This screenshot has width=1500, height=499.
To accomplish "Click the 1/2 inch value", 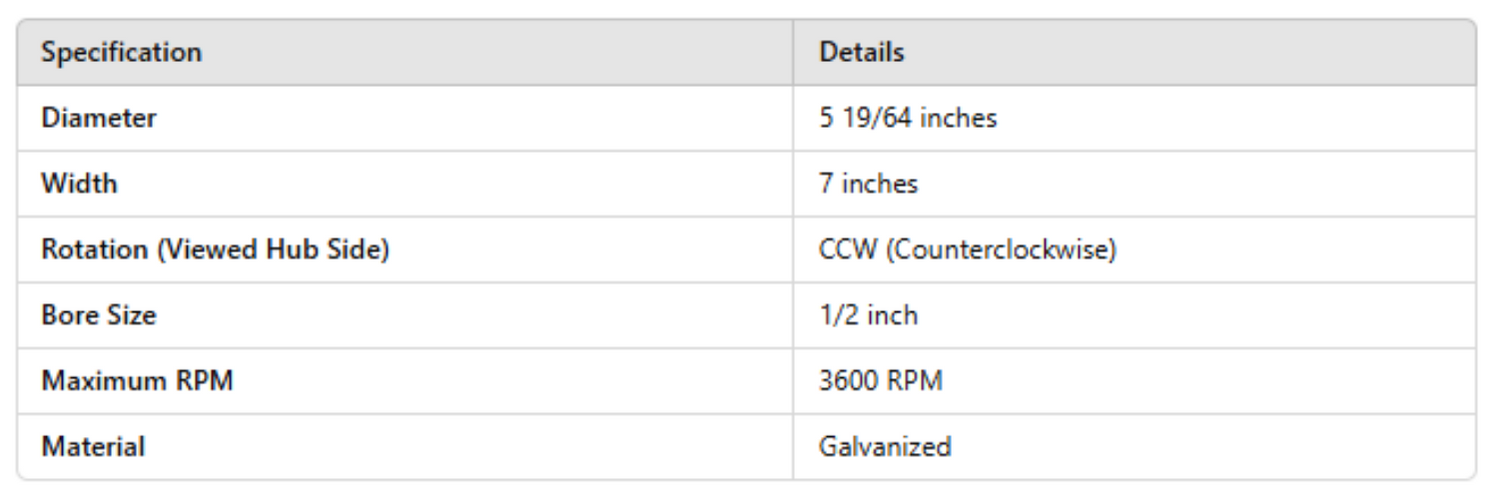I will click(x=868, y=316).
